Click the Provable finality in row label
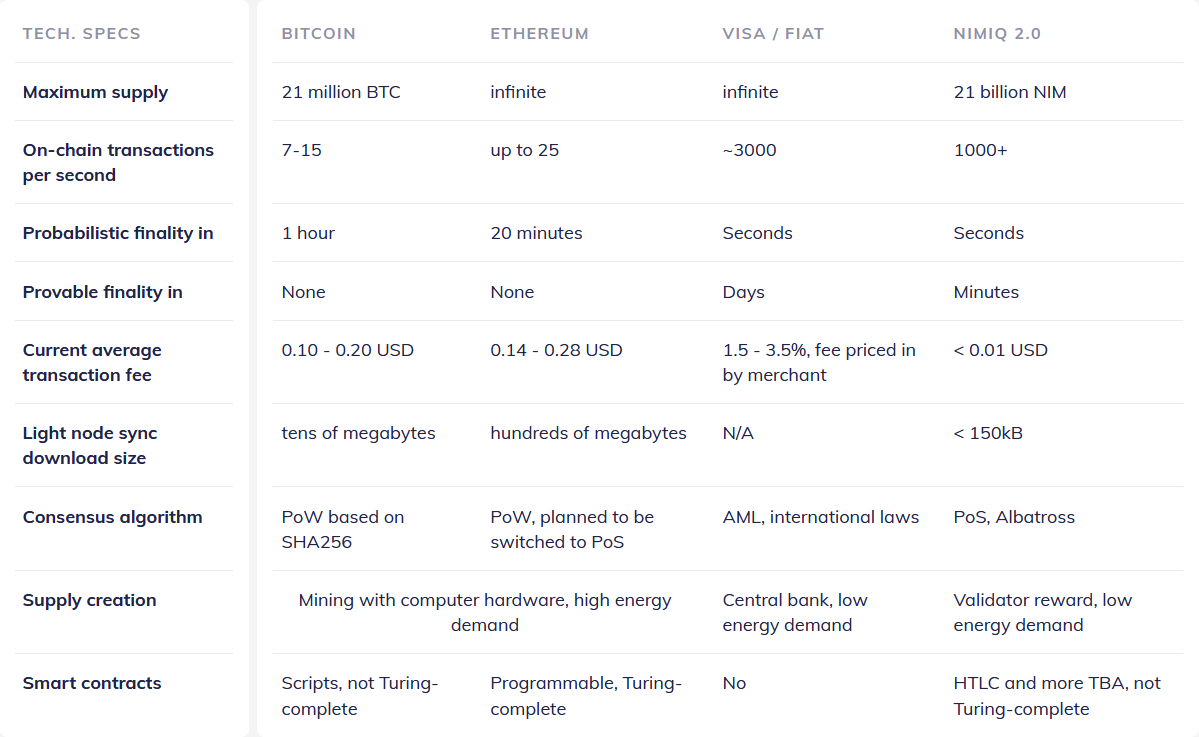Screen dimensions: 1199x737 click(102, 292)
